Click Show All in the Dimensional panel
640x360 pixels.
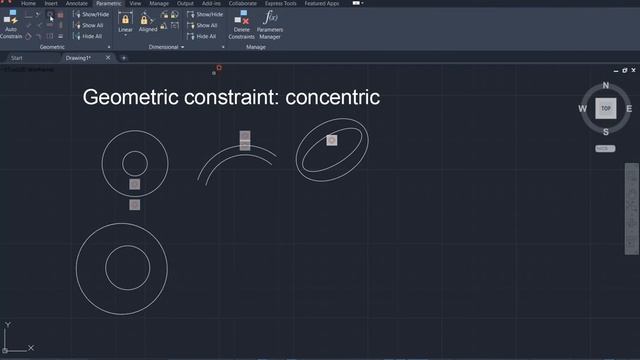point(202,25)
